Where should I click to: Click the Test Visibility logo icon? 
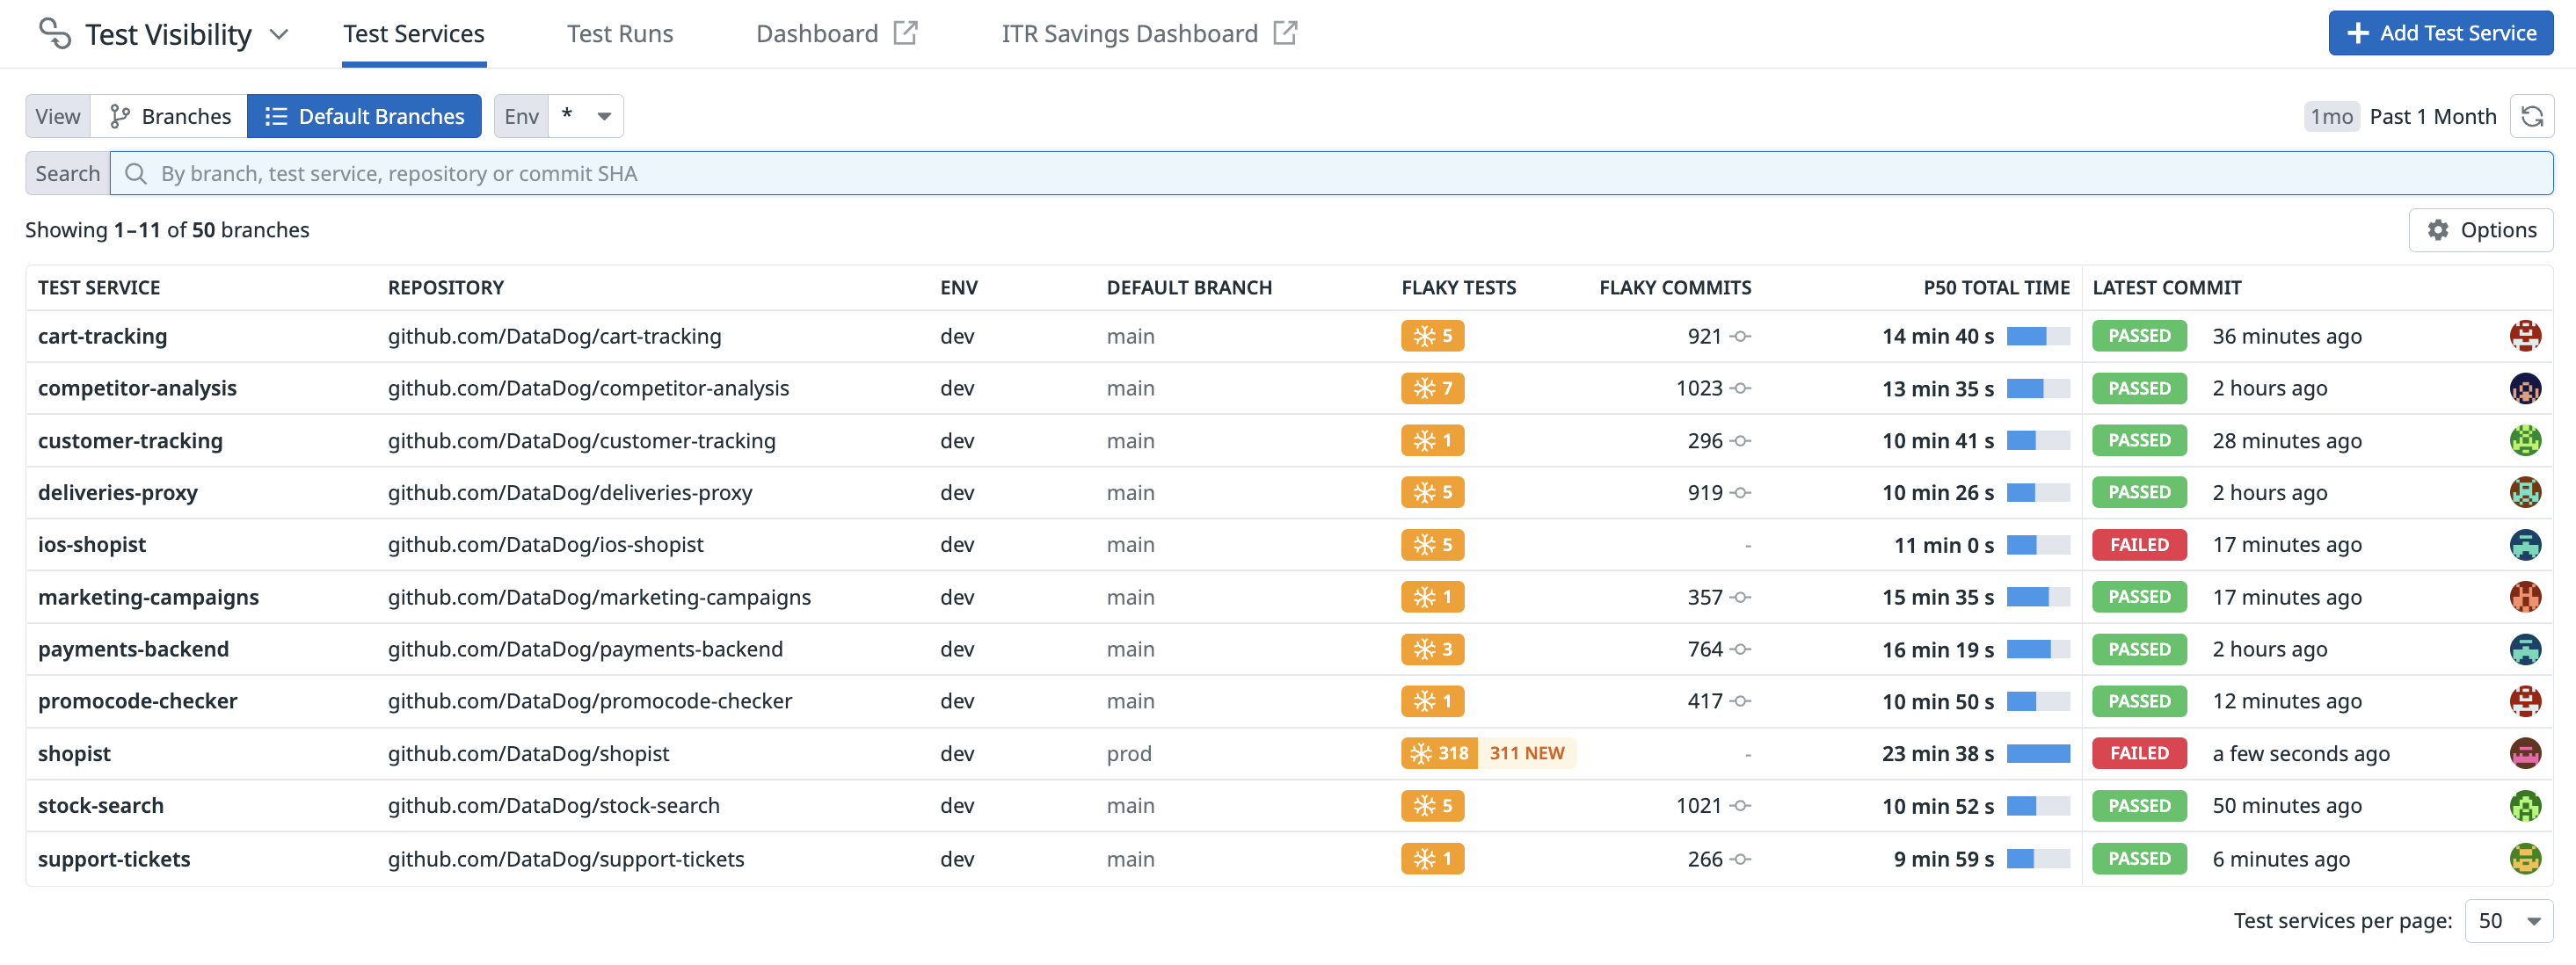pos(55,34)
